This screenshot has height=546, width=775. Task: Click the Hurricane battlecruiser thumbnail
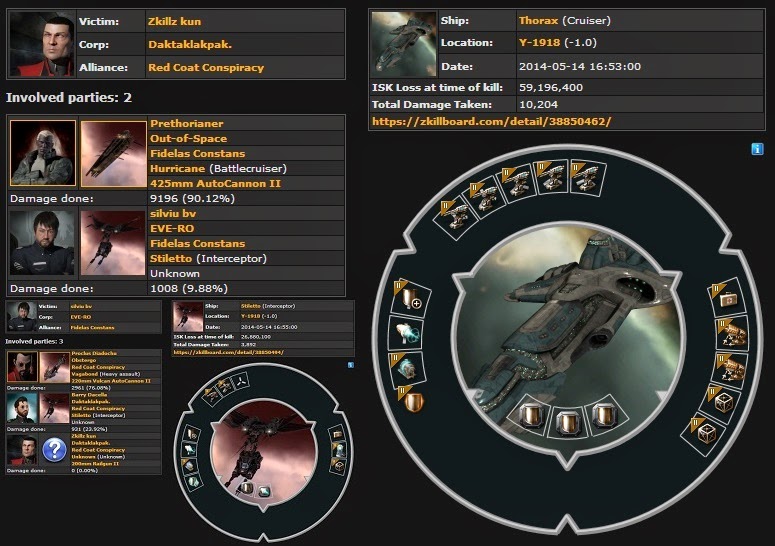point(114,154)
